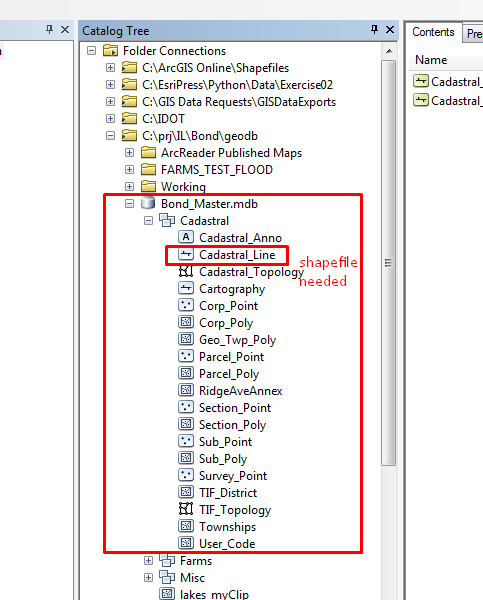
Task: Expand the C:\IDOT folder
Action: (x=111, y=119)
